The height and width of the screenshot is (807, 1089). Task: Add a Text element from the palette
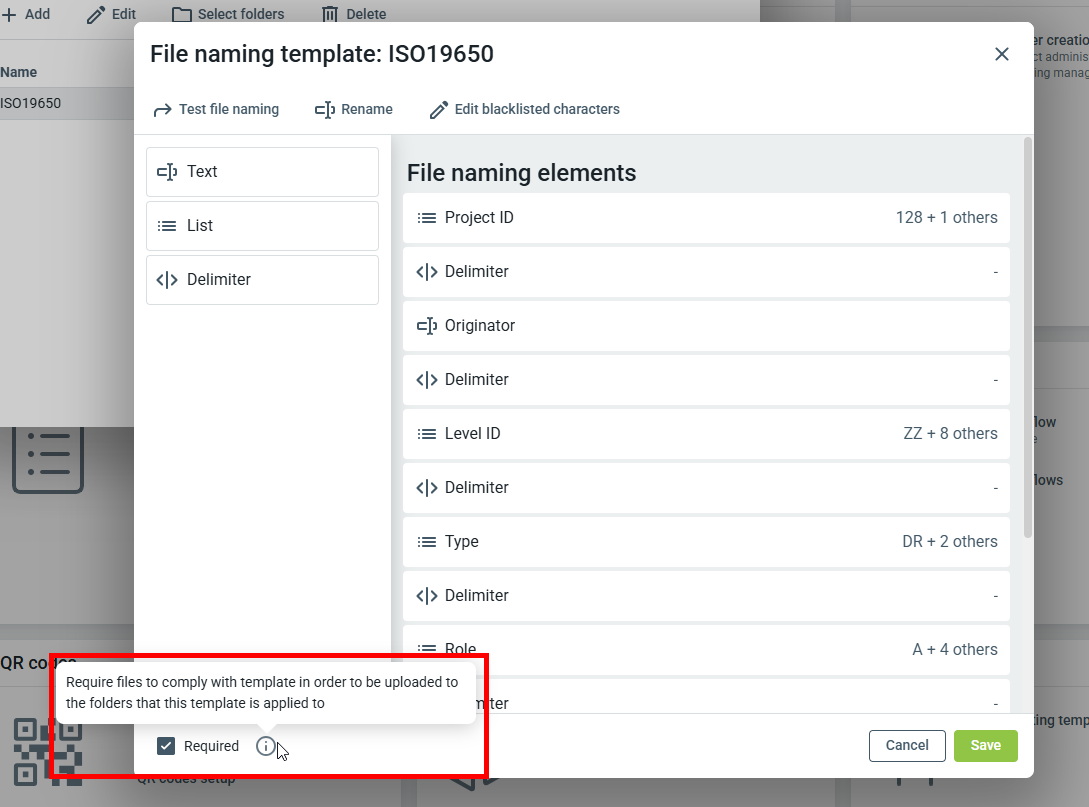pos(262,172)
